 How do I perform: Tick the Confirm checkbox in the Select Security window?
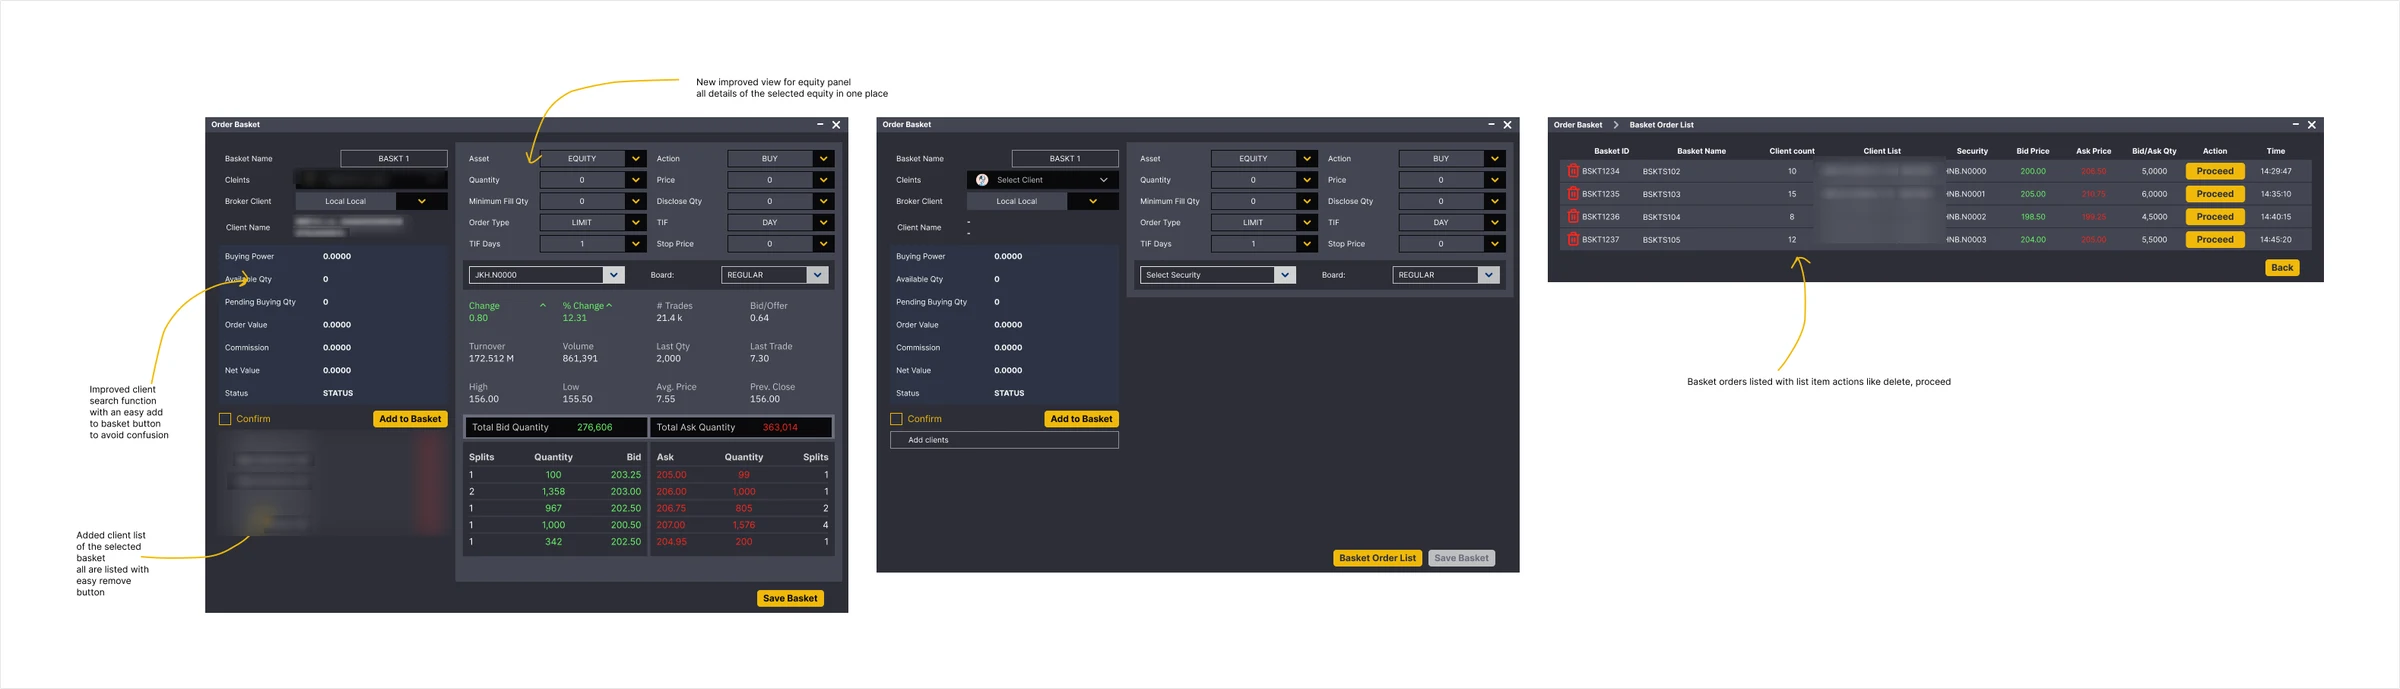pos(896,419)
